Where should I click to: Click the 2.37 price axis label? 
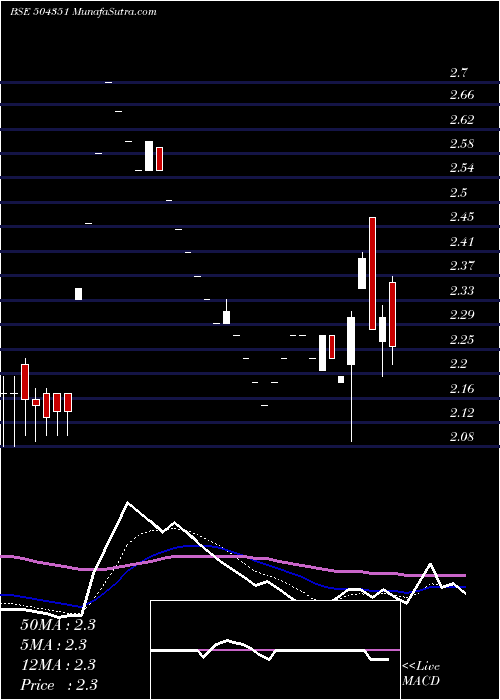[x=462, y=266]
